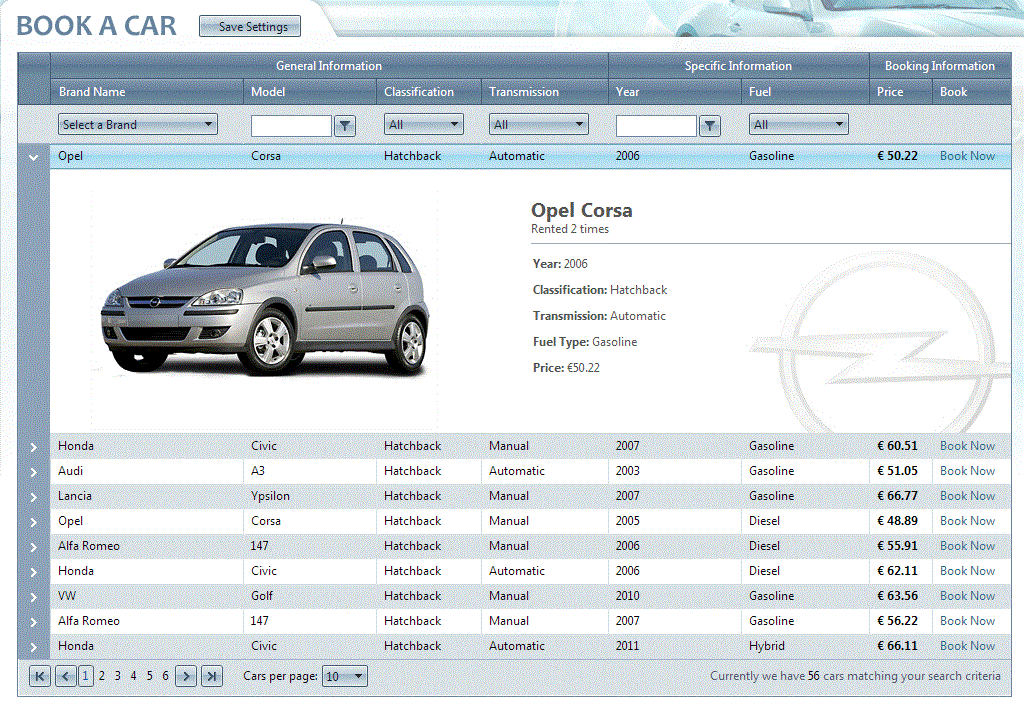Go to the first page of results
Screen dimensions: 1024x707
pos(40,676)
